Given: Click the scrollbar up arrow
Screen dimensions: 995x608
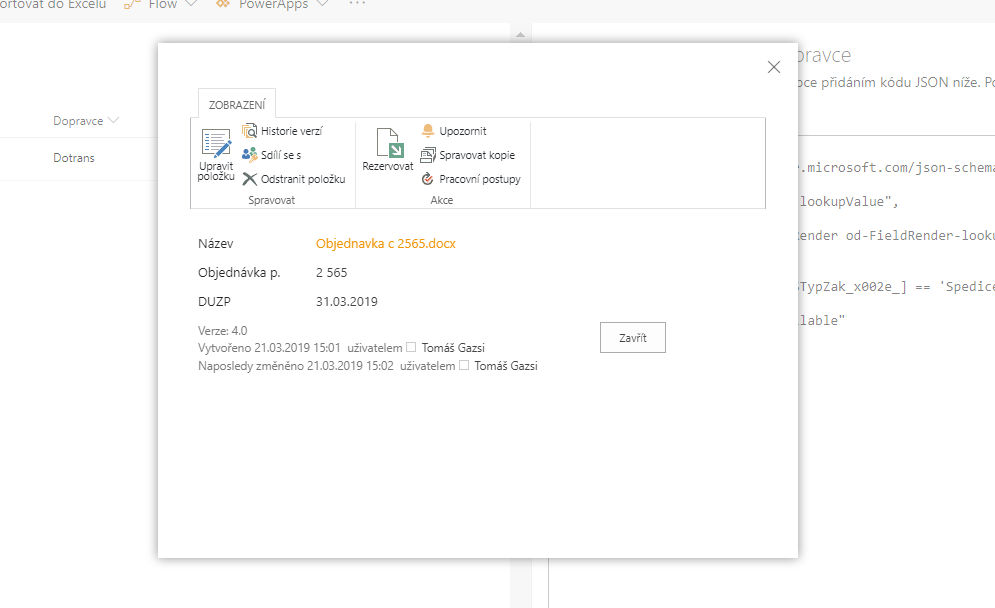Looking at the screenshot, I should pyautogui.click(x=520, y=35).
